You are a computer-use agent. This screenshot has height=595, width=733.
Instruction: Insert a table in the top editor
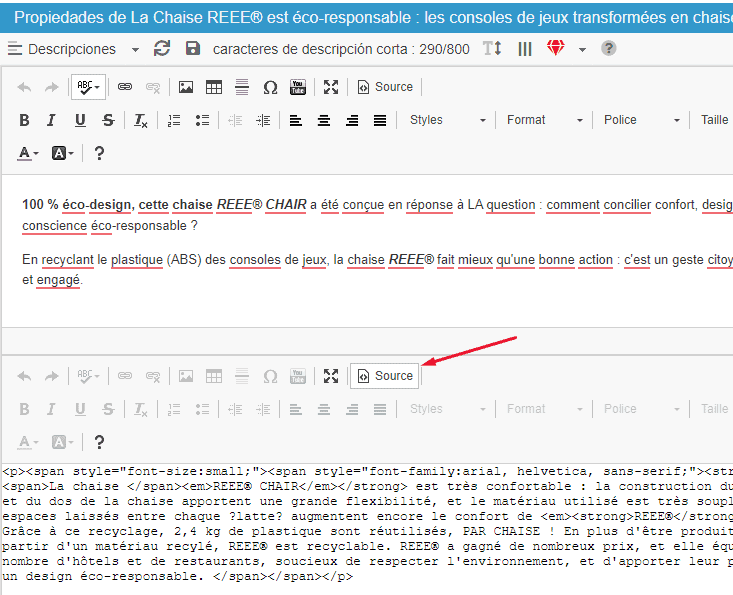pyautogui.click(x=213, y=87)
